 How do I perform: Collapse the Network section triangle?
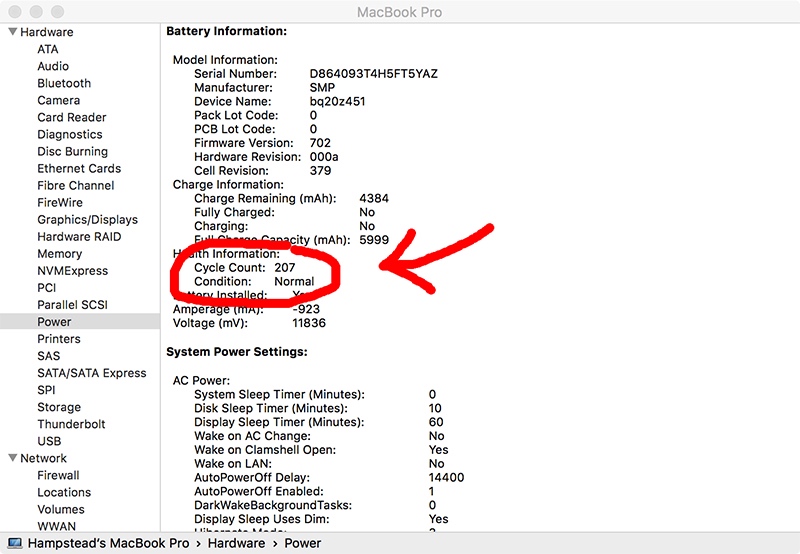13,458
